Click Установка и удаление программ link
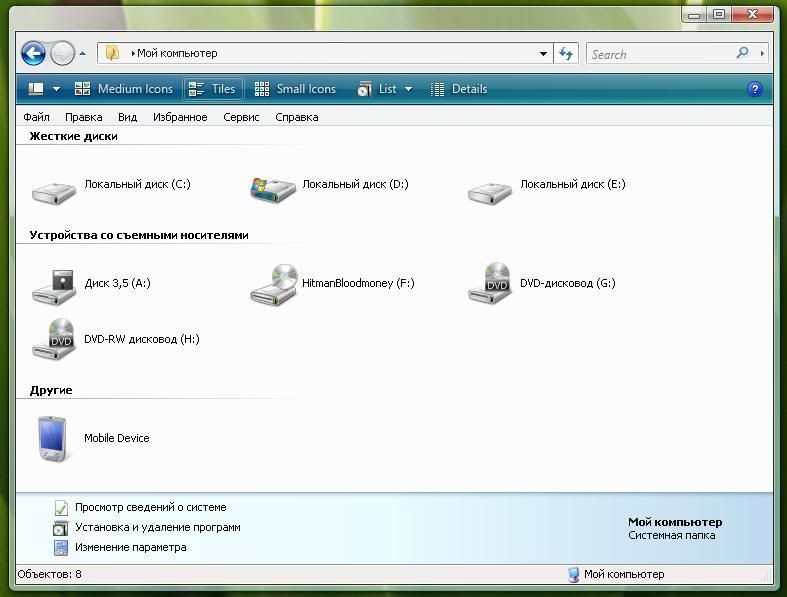787x597 pixels. (x=157, y=527)
